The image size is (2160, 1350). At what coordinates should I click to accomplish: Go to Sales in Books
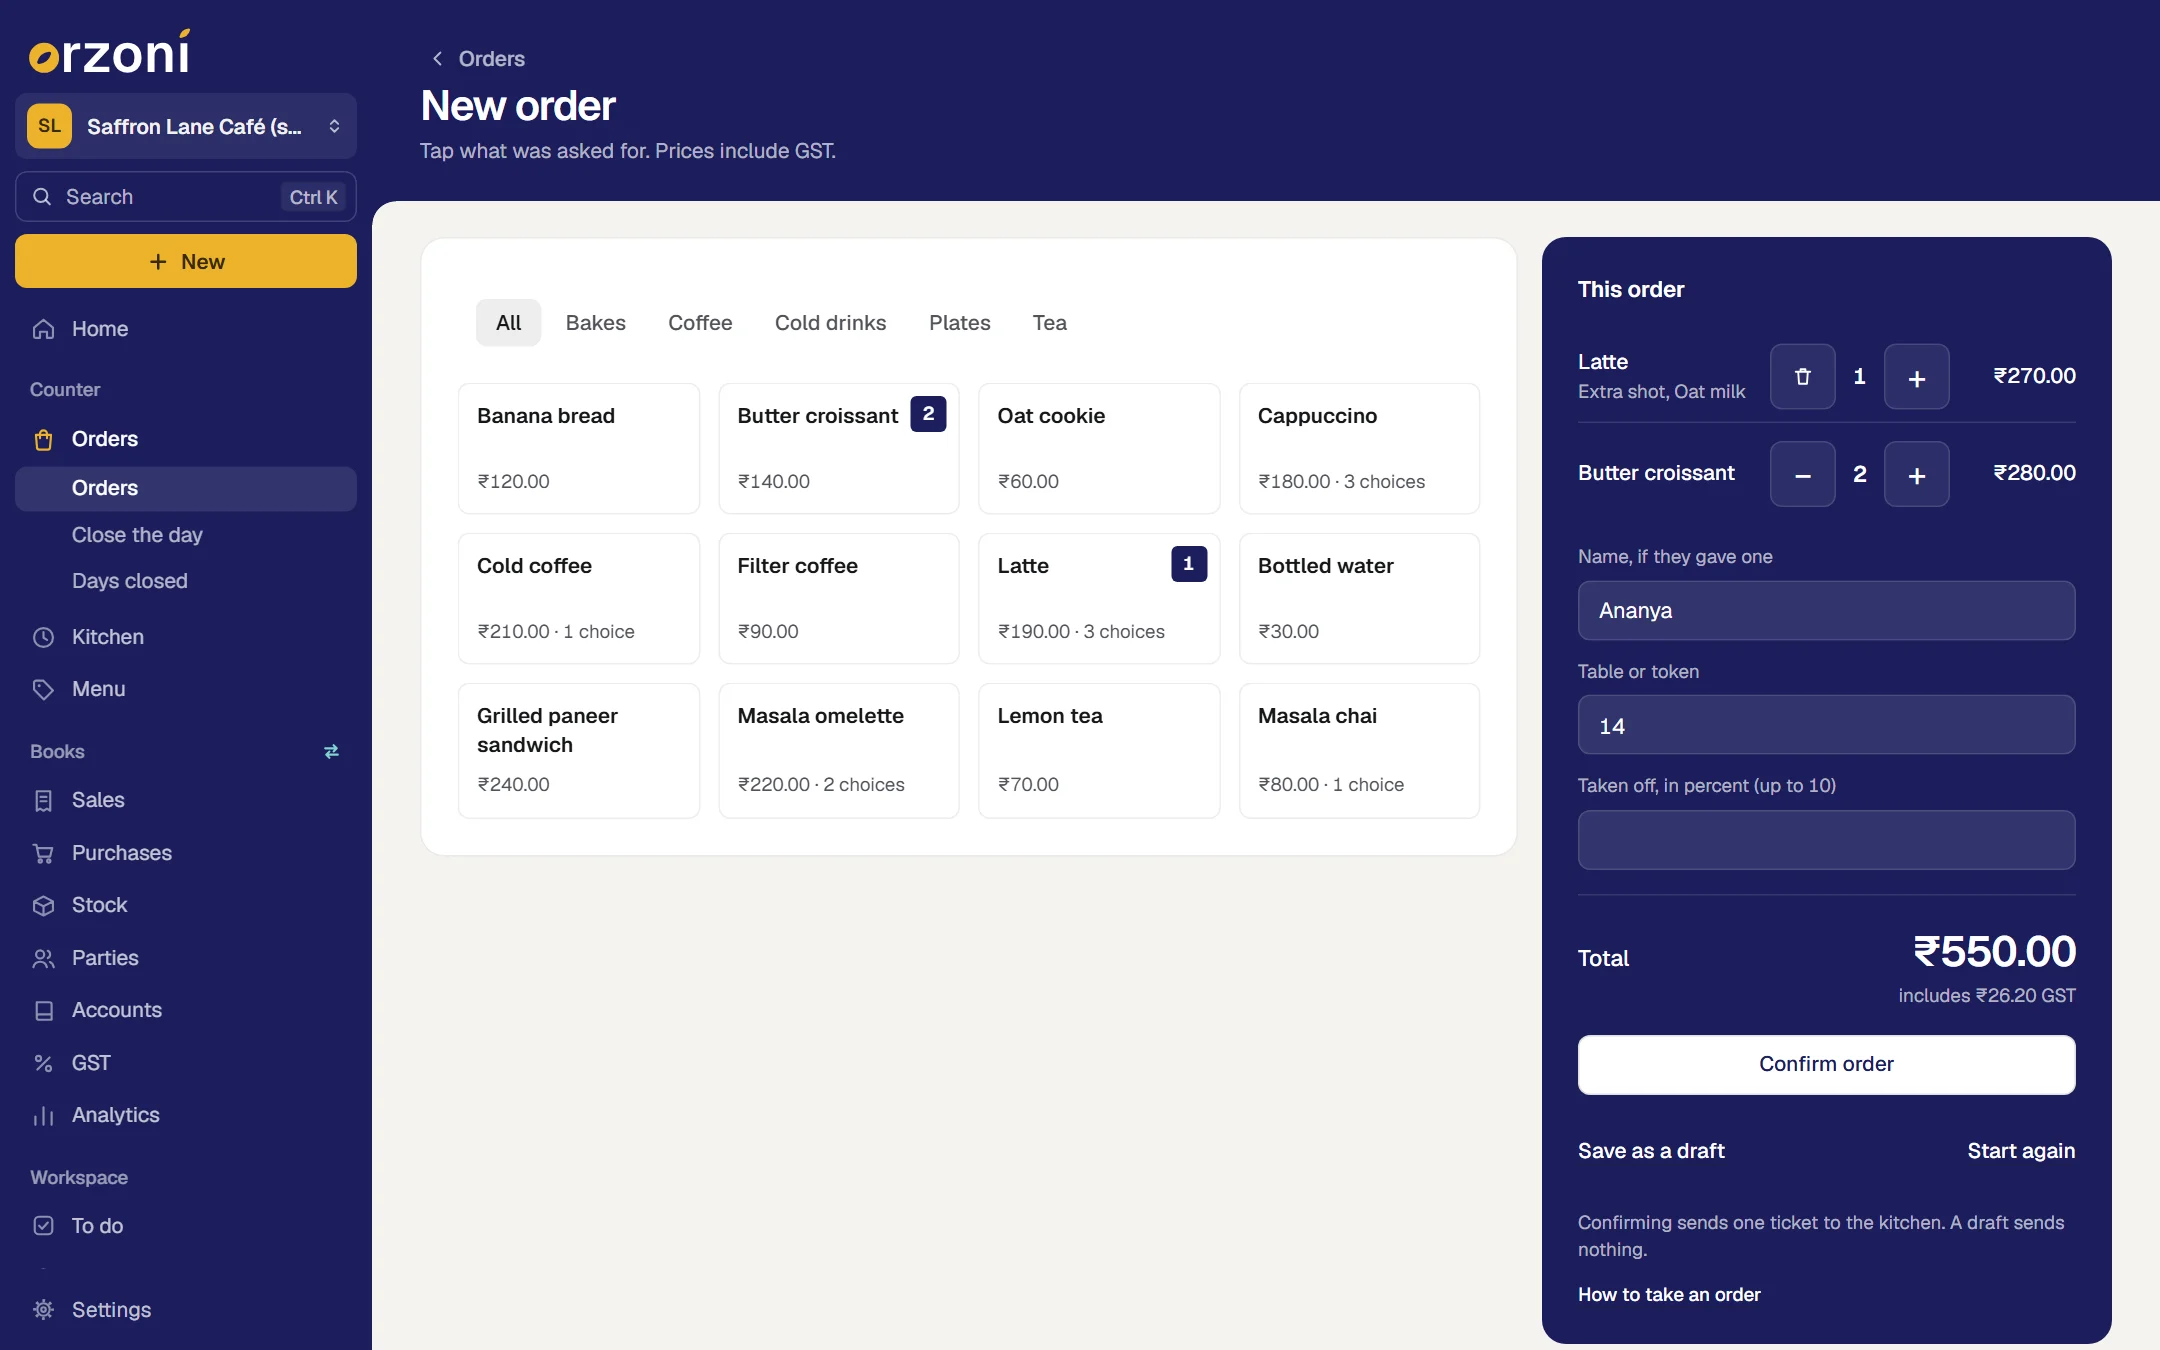[185, 800]
